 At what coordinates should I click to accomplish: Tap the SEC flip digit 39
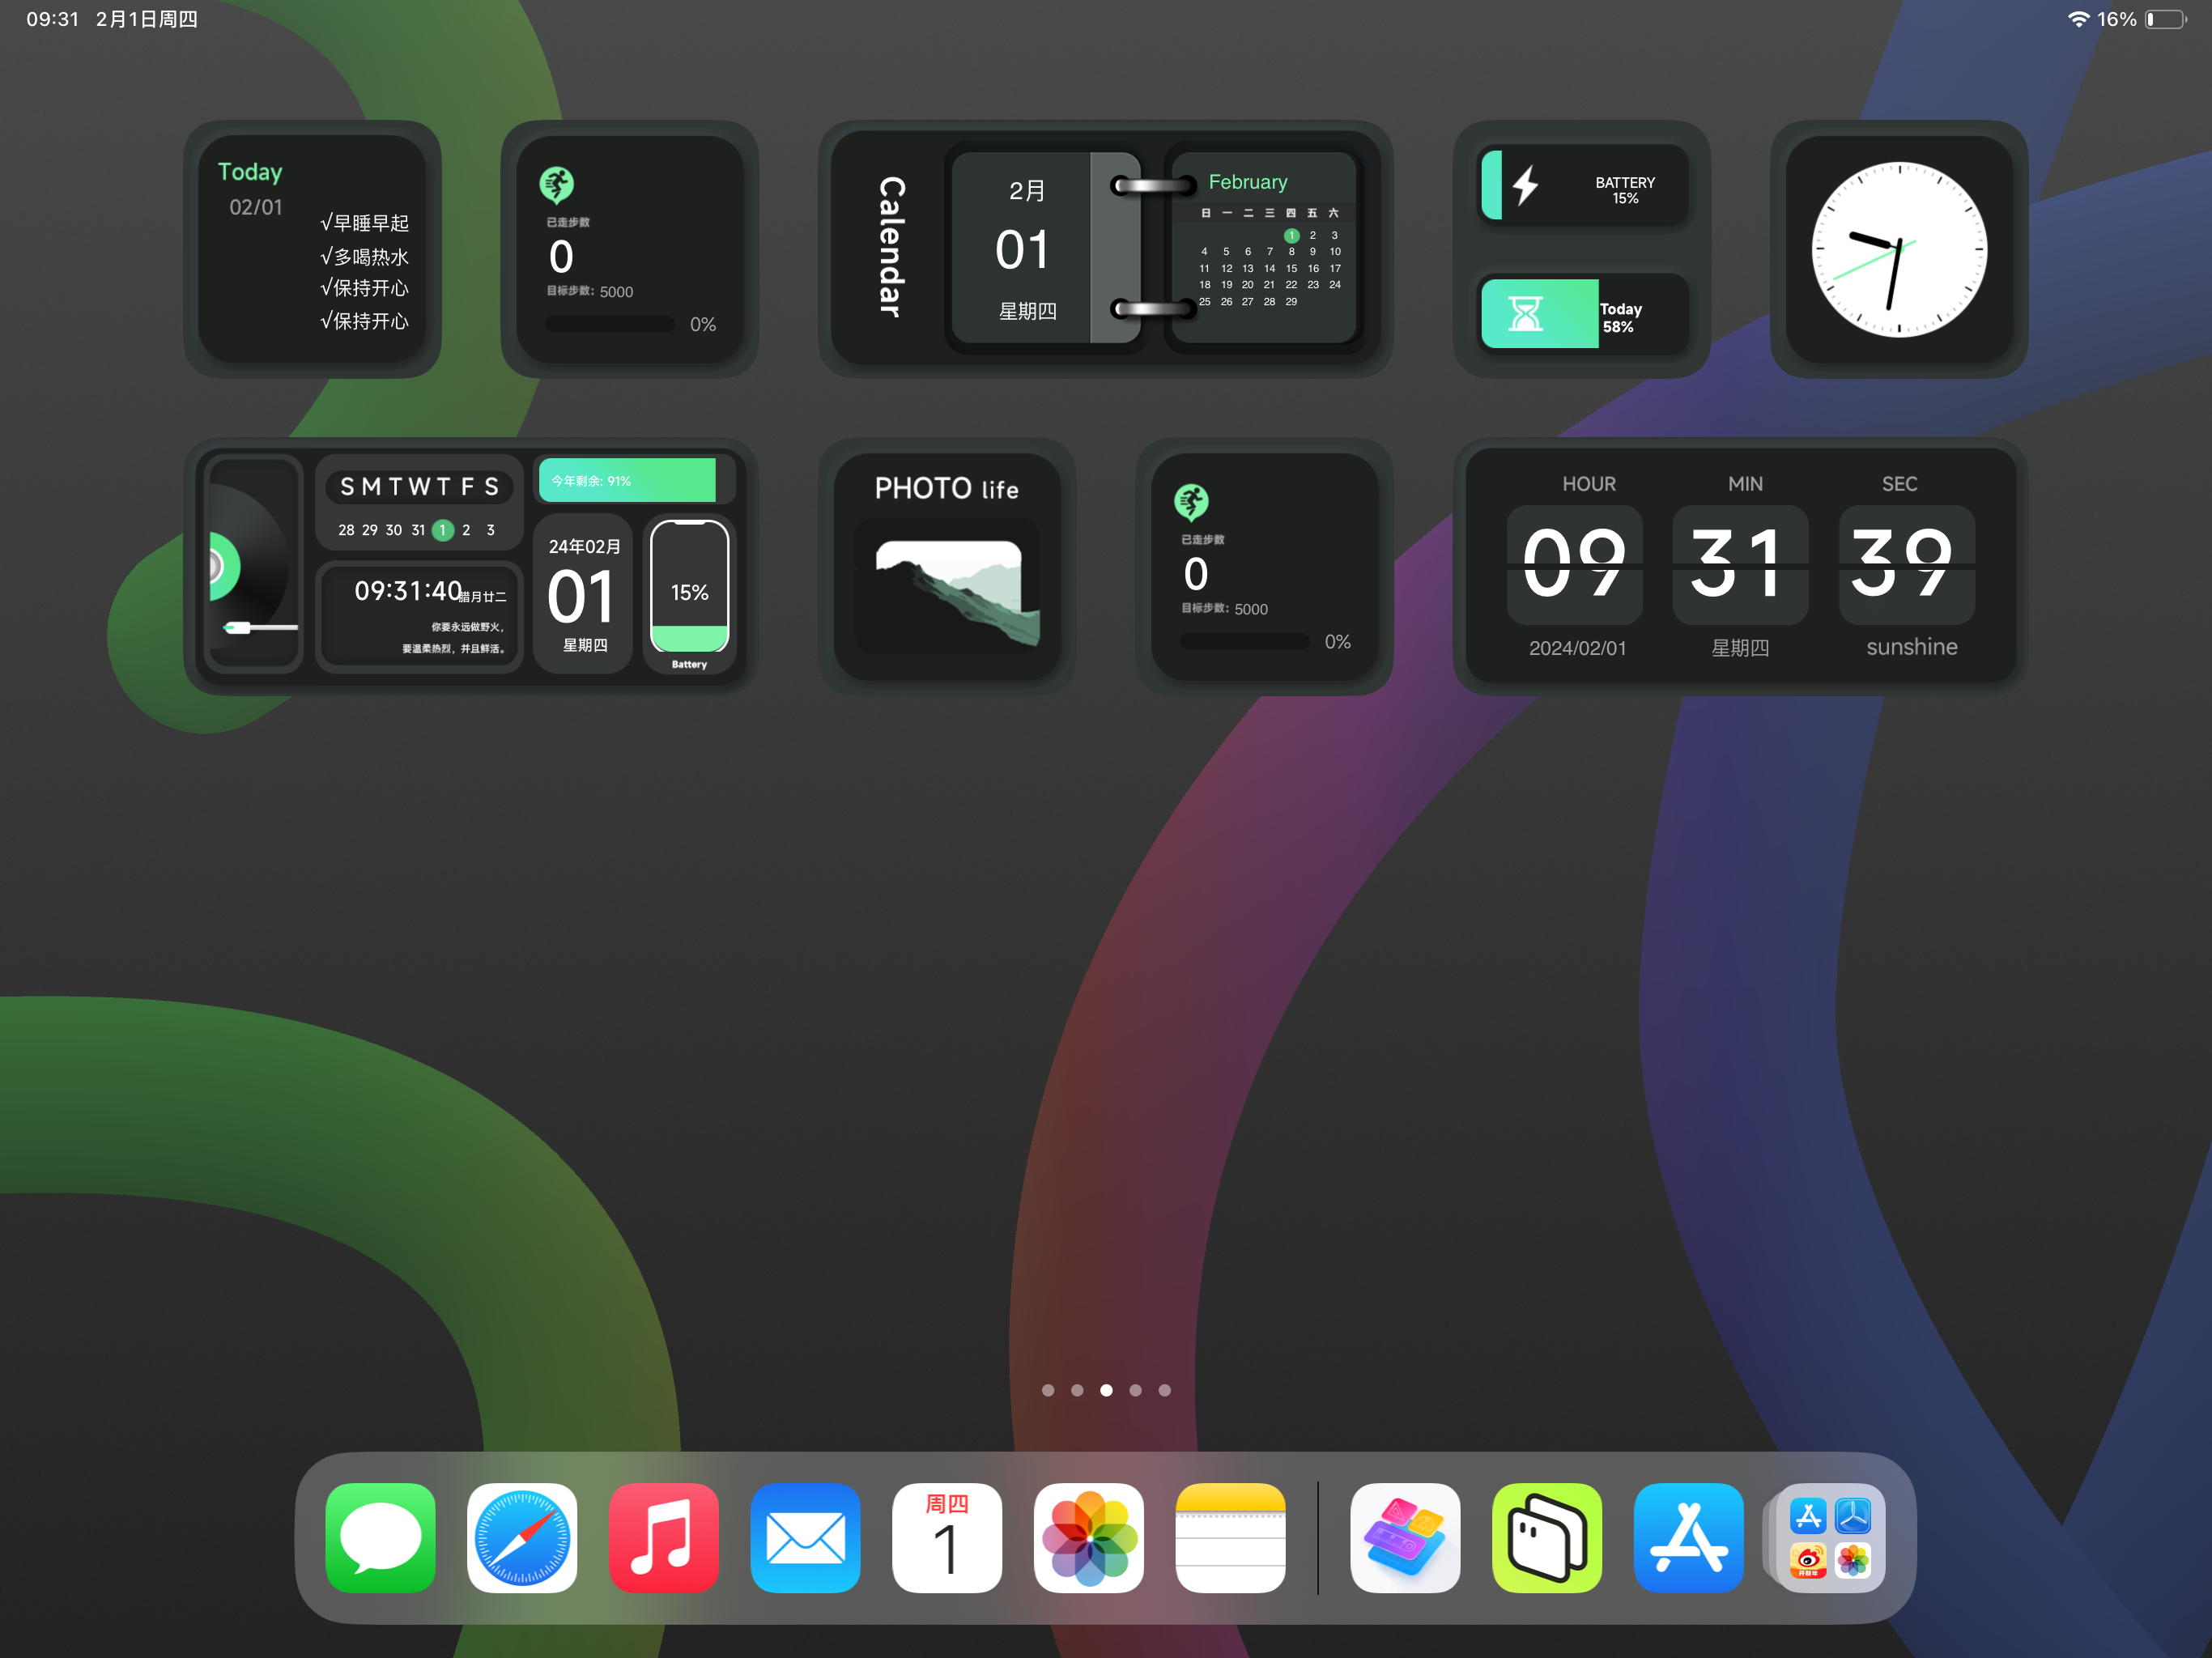tap(1906, 564)
